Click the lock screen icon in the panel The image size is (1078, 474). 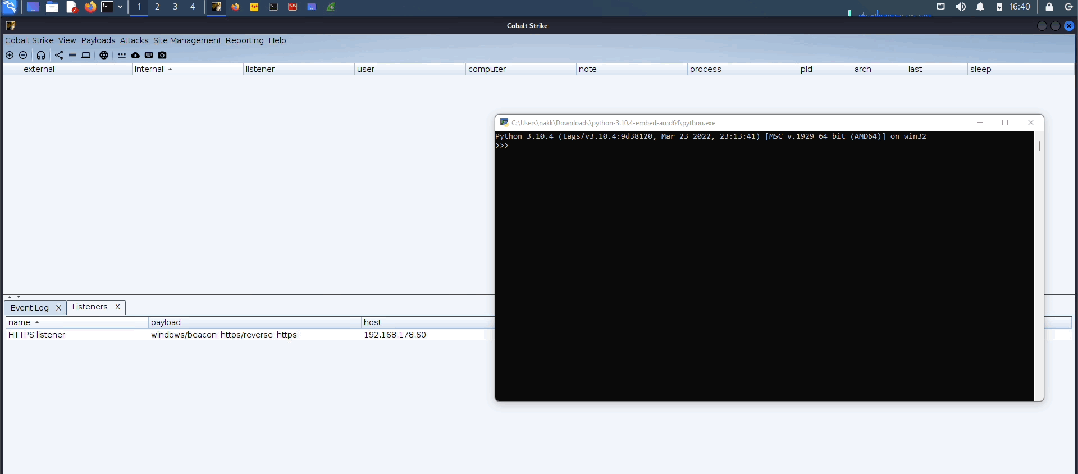1049,7
